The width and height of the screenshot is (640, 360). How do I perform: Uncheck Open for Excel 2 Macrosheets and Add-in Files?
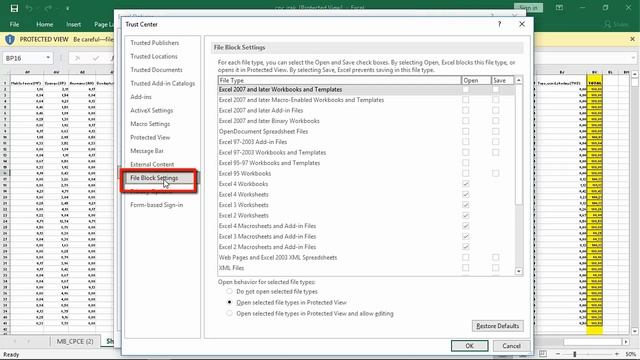(465, 247)
